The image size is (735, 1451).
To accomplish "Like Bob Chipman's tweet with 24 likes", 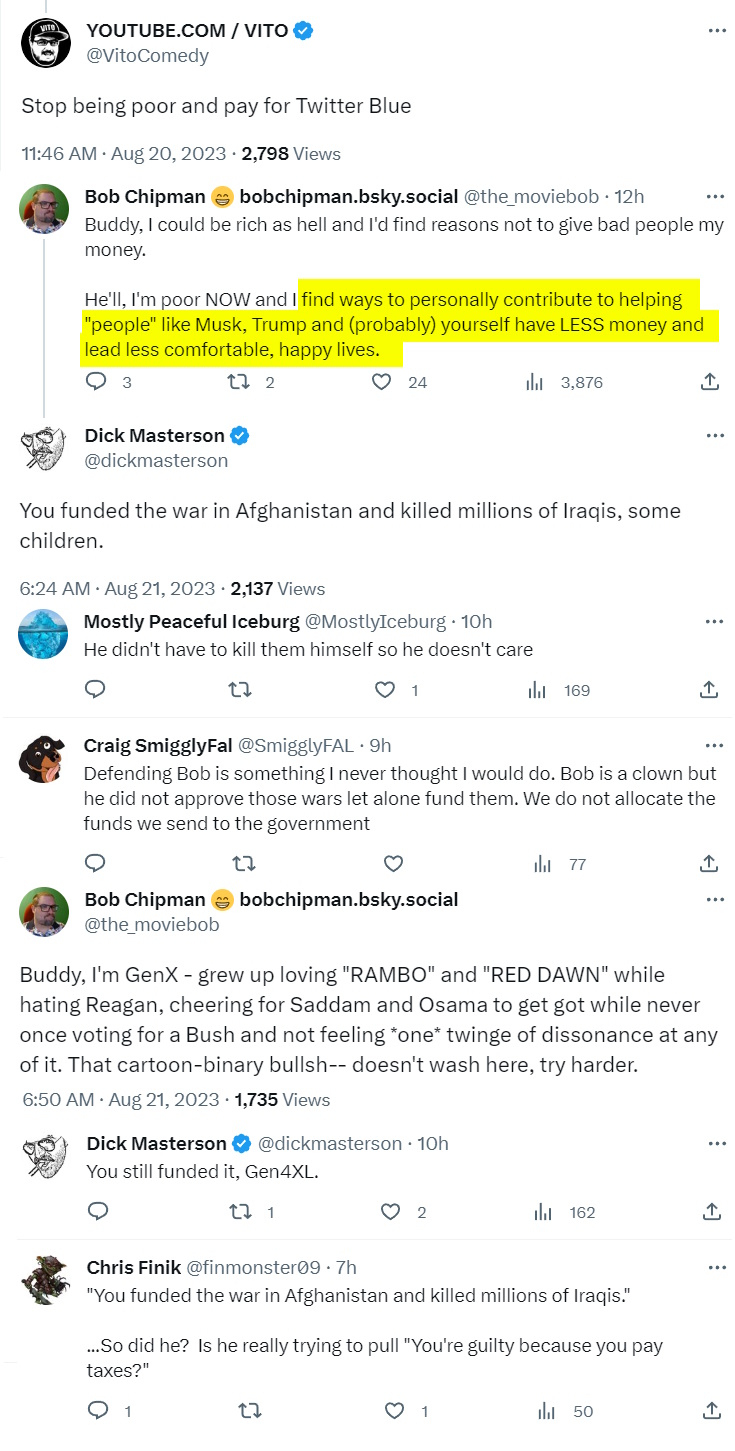I will coord(380,381).
